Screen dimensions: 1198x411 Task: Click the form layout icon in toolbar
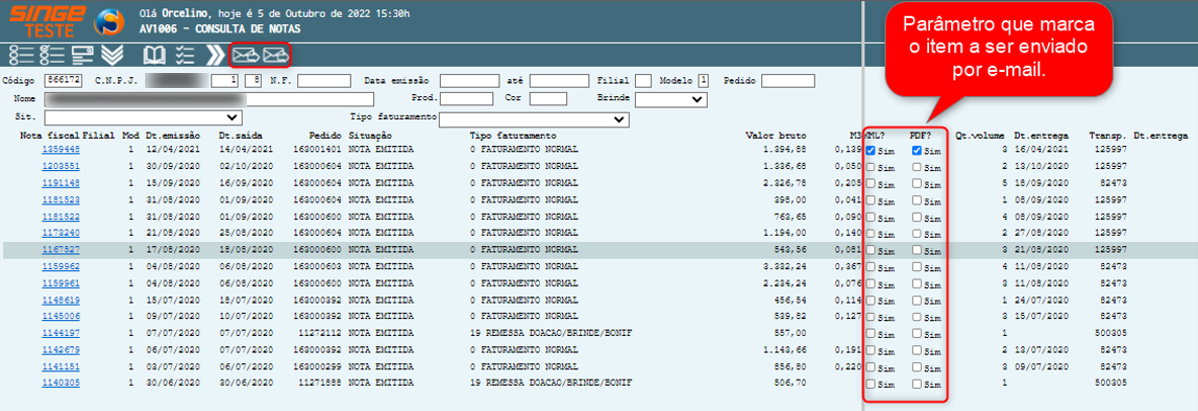pyautogui.click(x=82, y=55)
